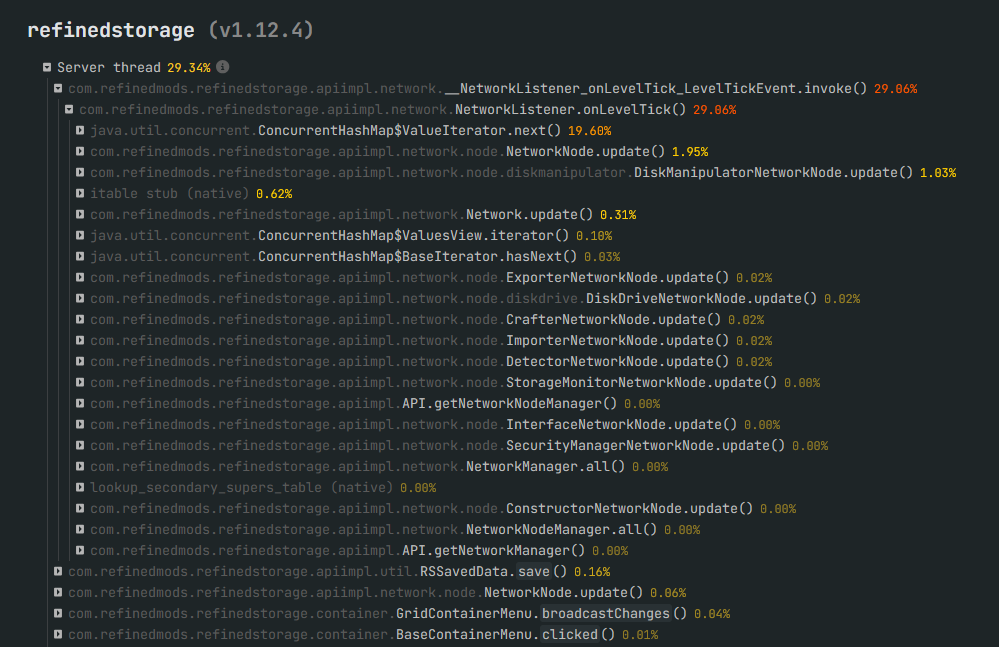Click the 1.03% percentage value
The height and width of the screenshot is (647, 999).
tap(938, 173)
